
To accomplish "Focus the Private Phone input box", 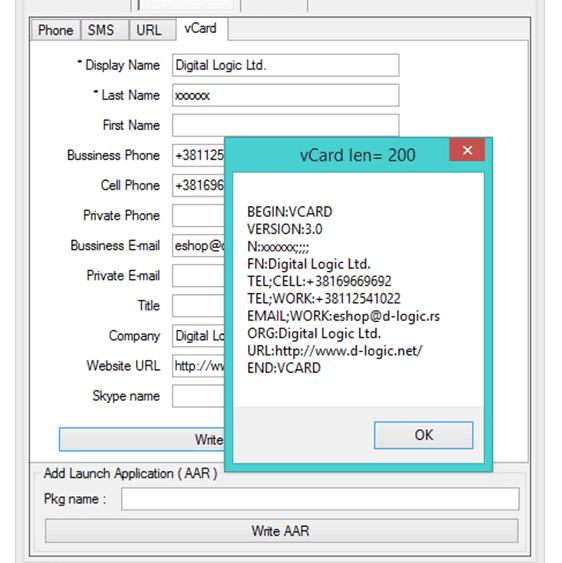I will pos(199,215).
